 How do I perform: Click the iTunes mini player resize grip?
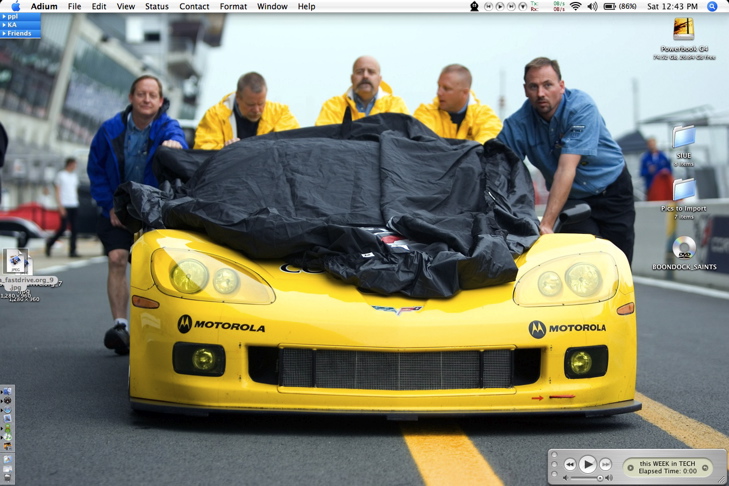[x=722, y=480]
